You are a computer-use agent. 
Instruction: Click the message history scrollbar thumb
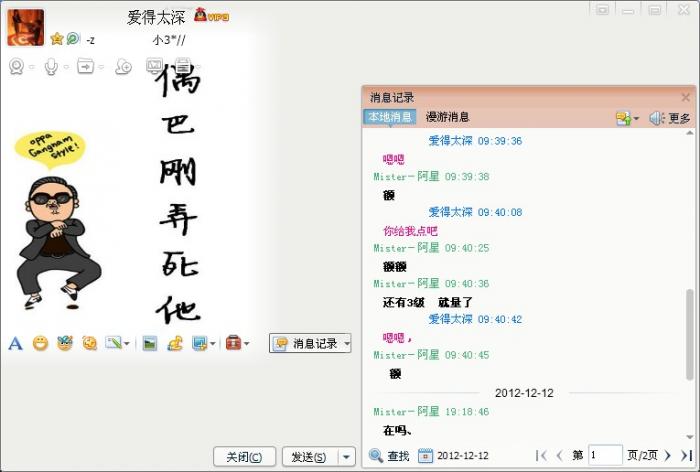tap(690, 335)
